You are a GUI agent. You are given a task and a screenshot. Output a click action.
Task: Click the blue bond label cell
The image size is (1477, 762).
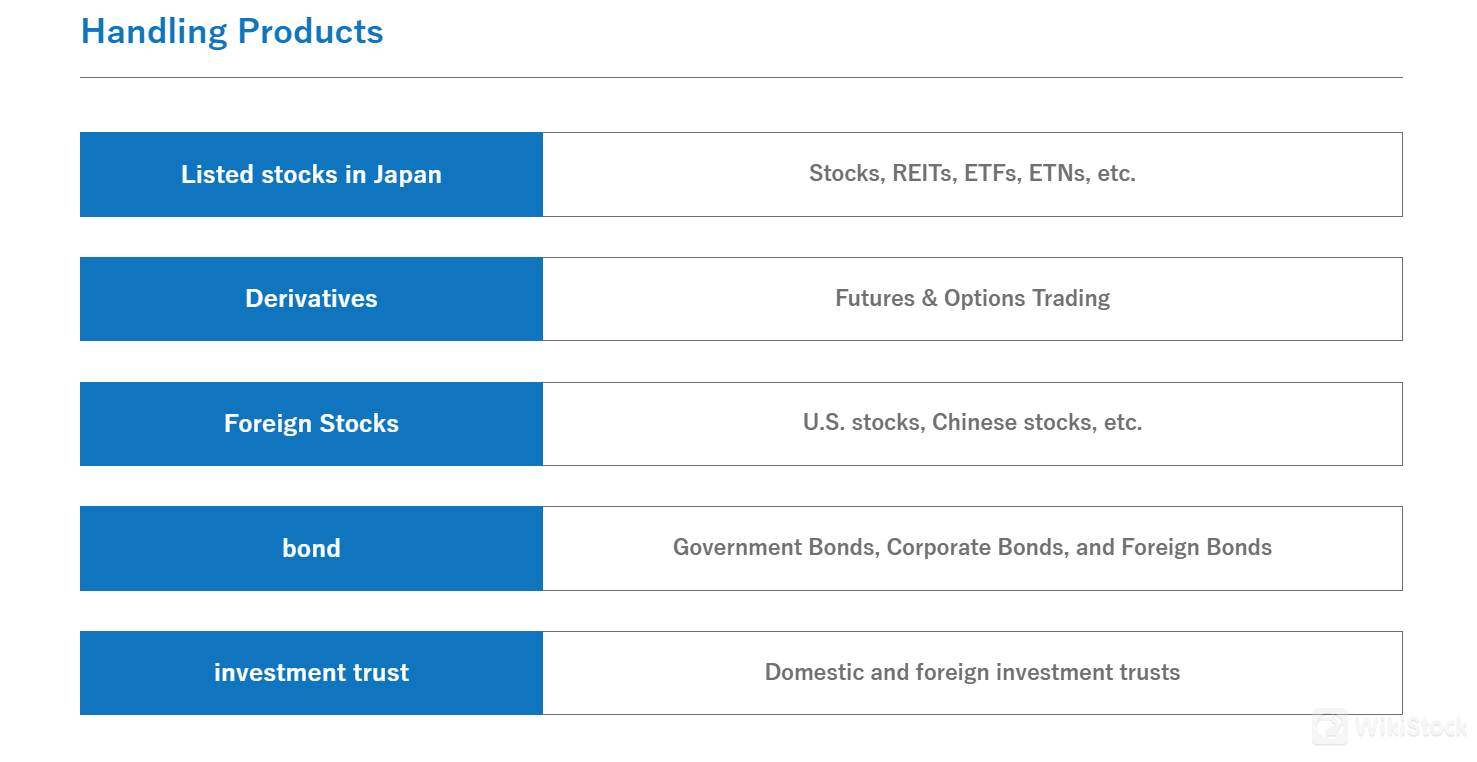pyautogui.click(x=311, y=548)
